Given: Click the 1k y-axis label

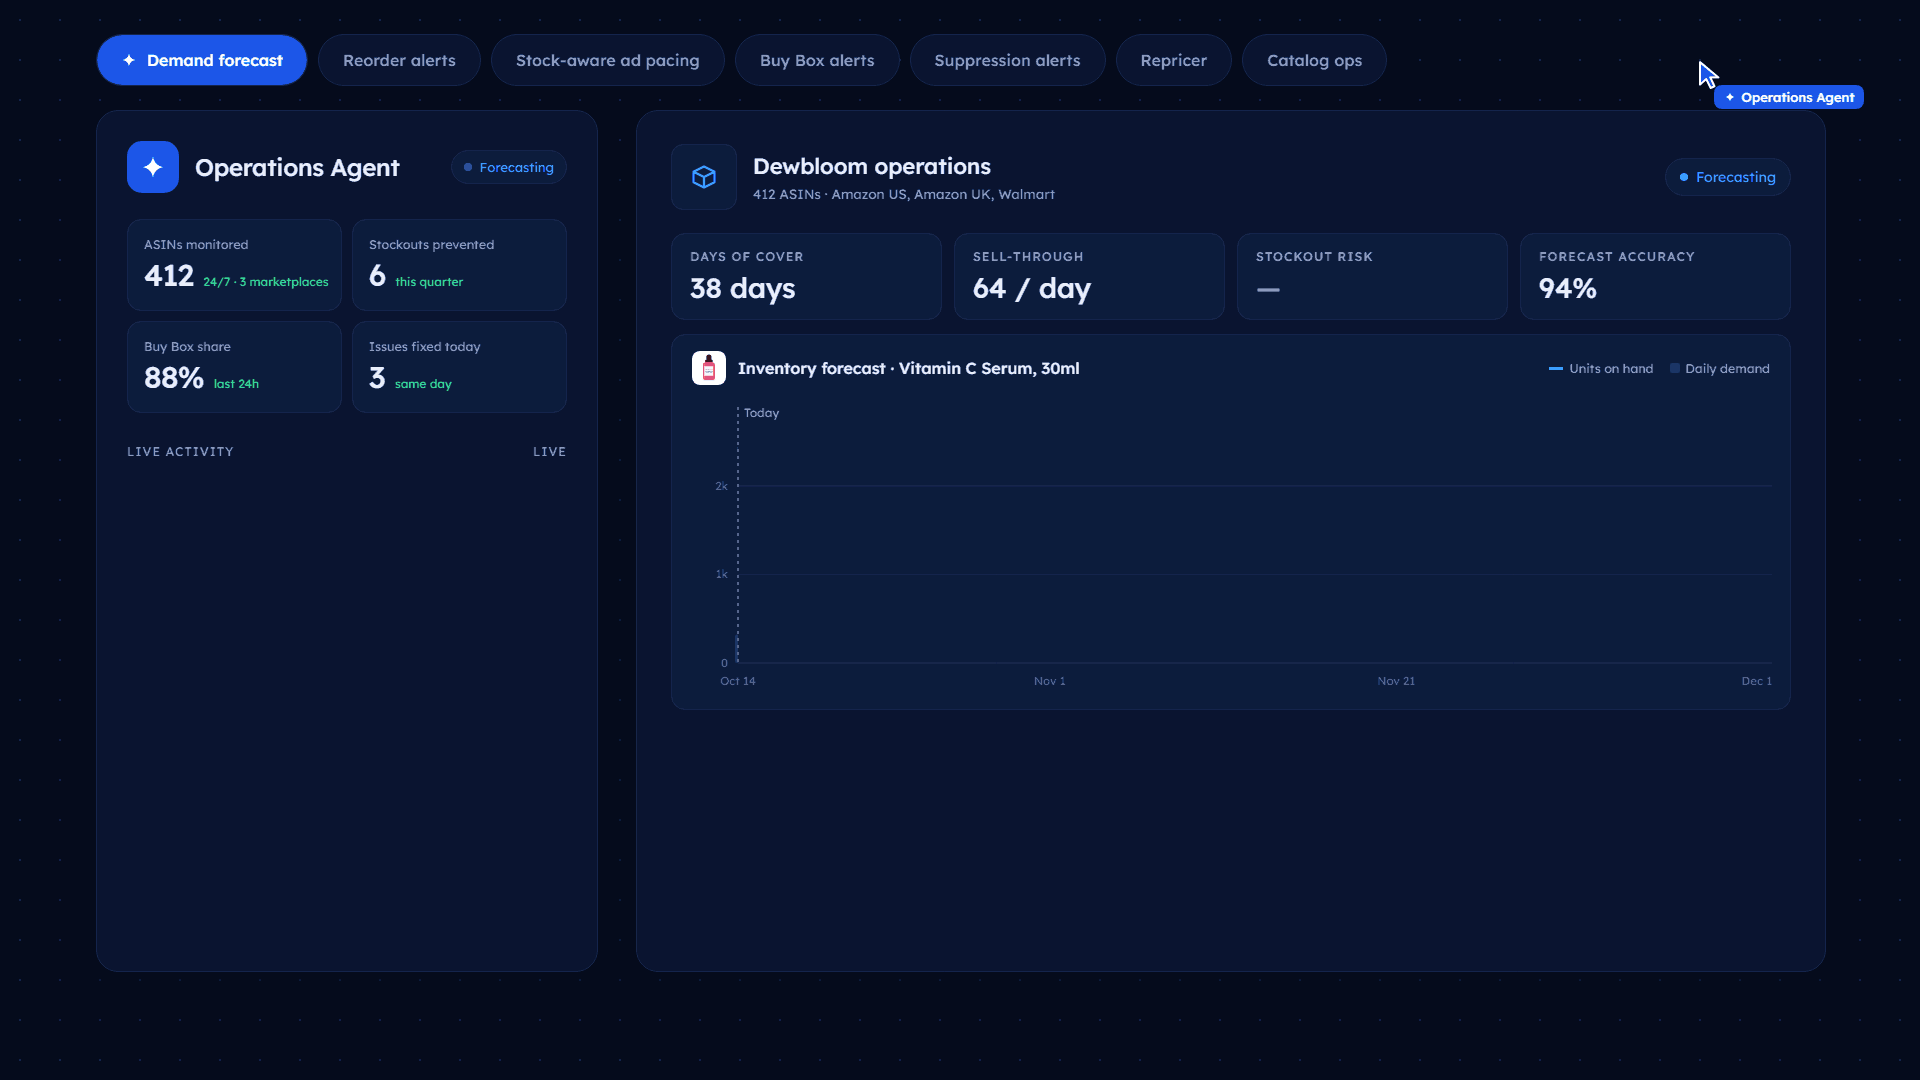Looking at the screenshot, I should 721,574.
